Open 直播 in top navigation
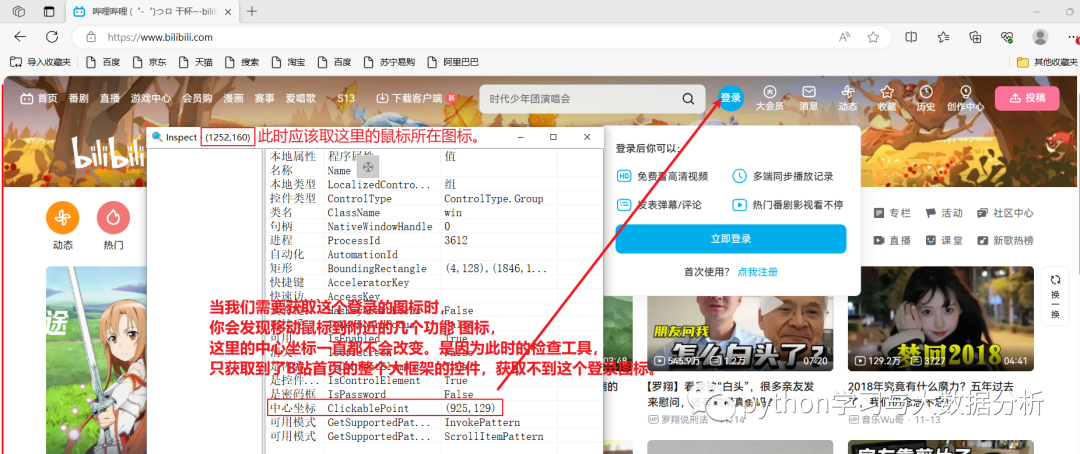1080x454 pixels. tap(110, 98)
